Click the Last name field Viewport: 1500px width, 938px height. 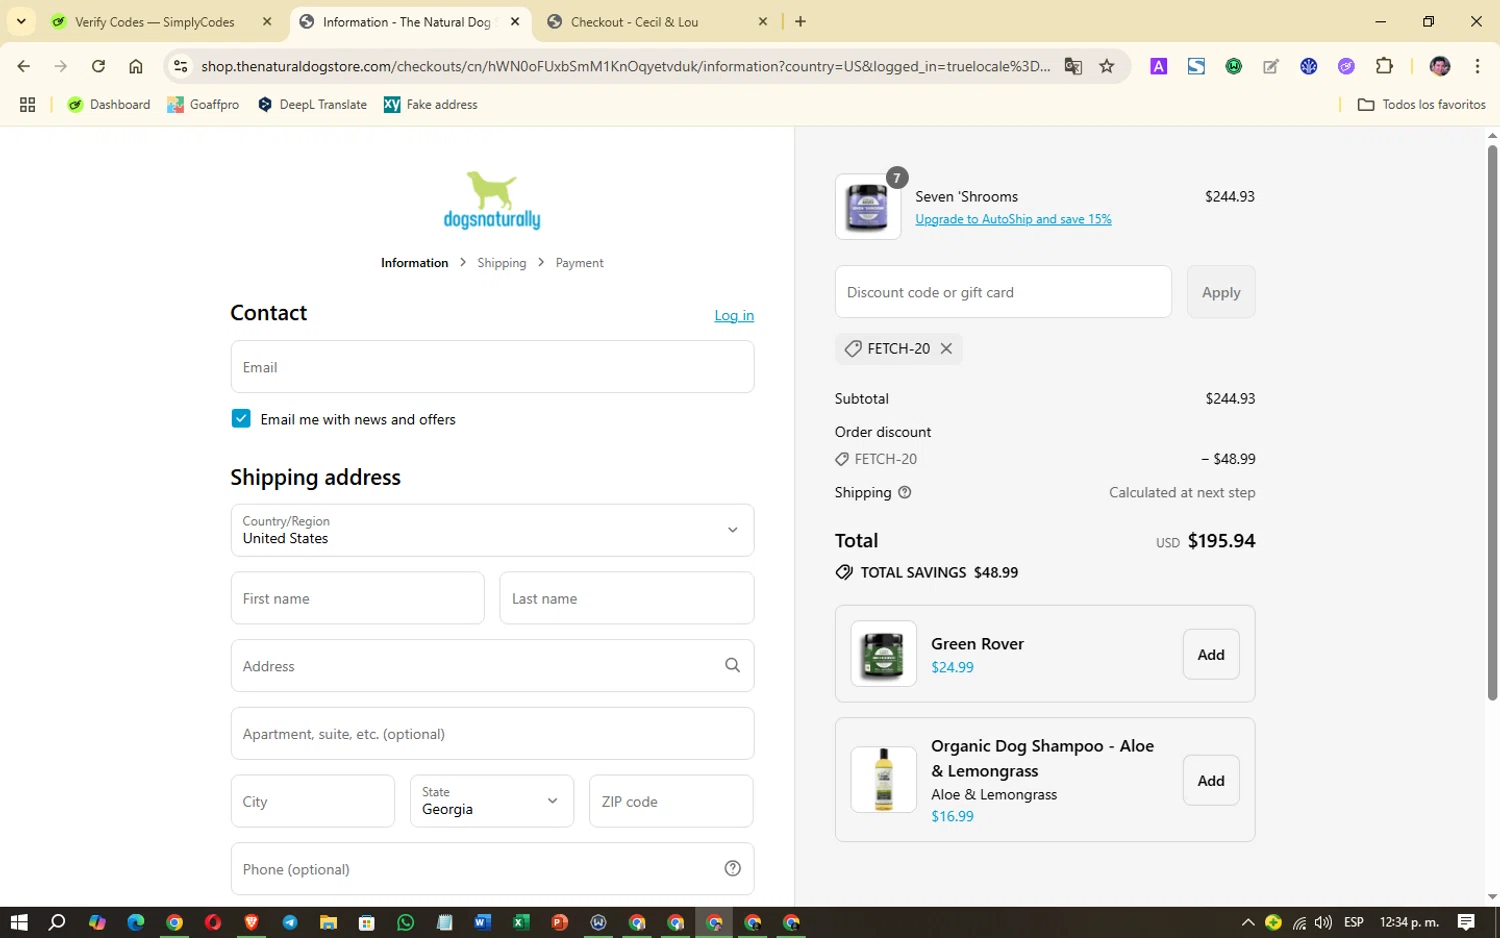(x=627, y=598)
